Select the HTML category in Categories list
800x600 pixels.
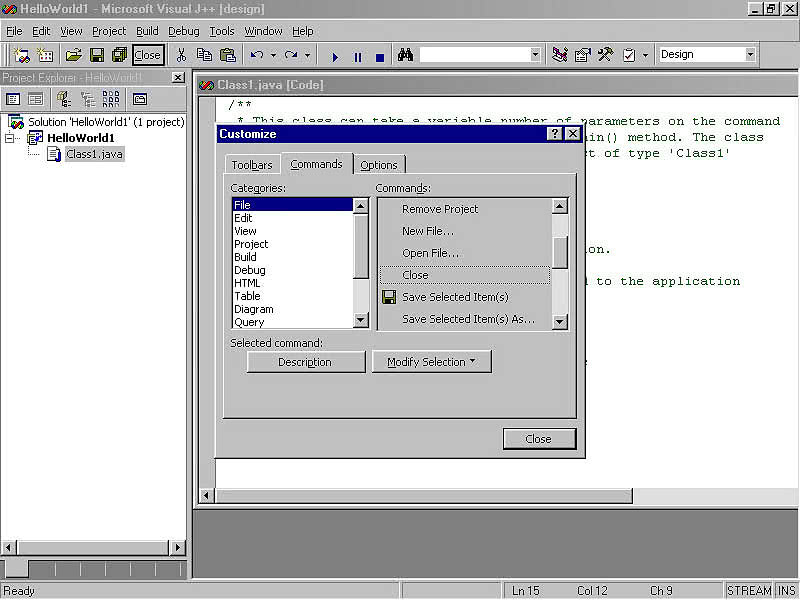(292, 283)
